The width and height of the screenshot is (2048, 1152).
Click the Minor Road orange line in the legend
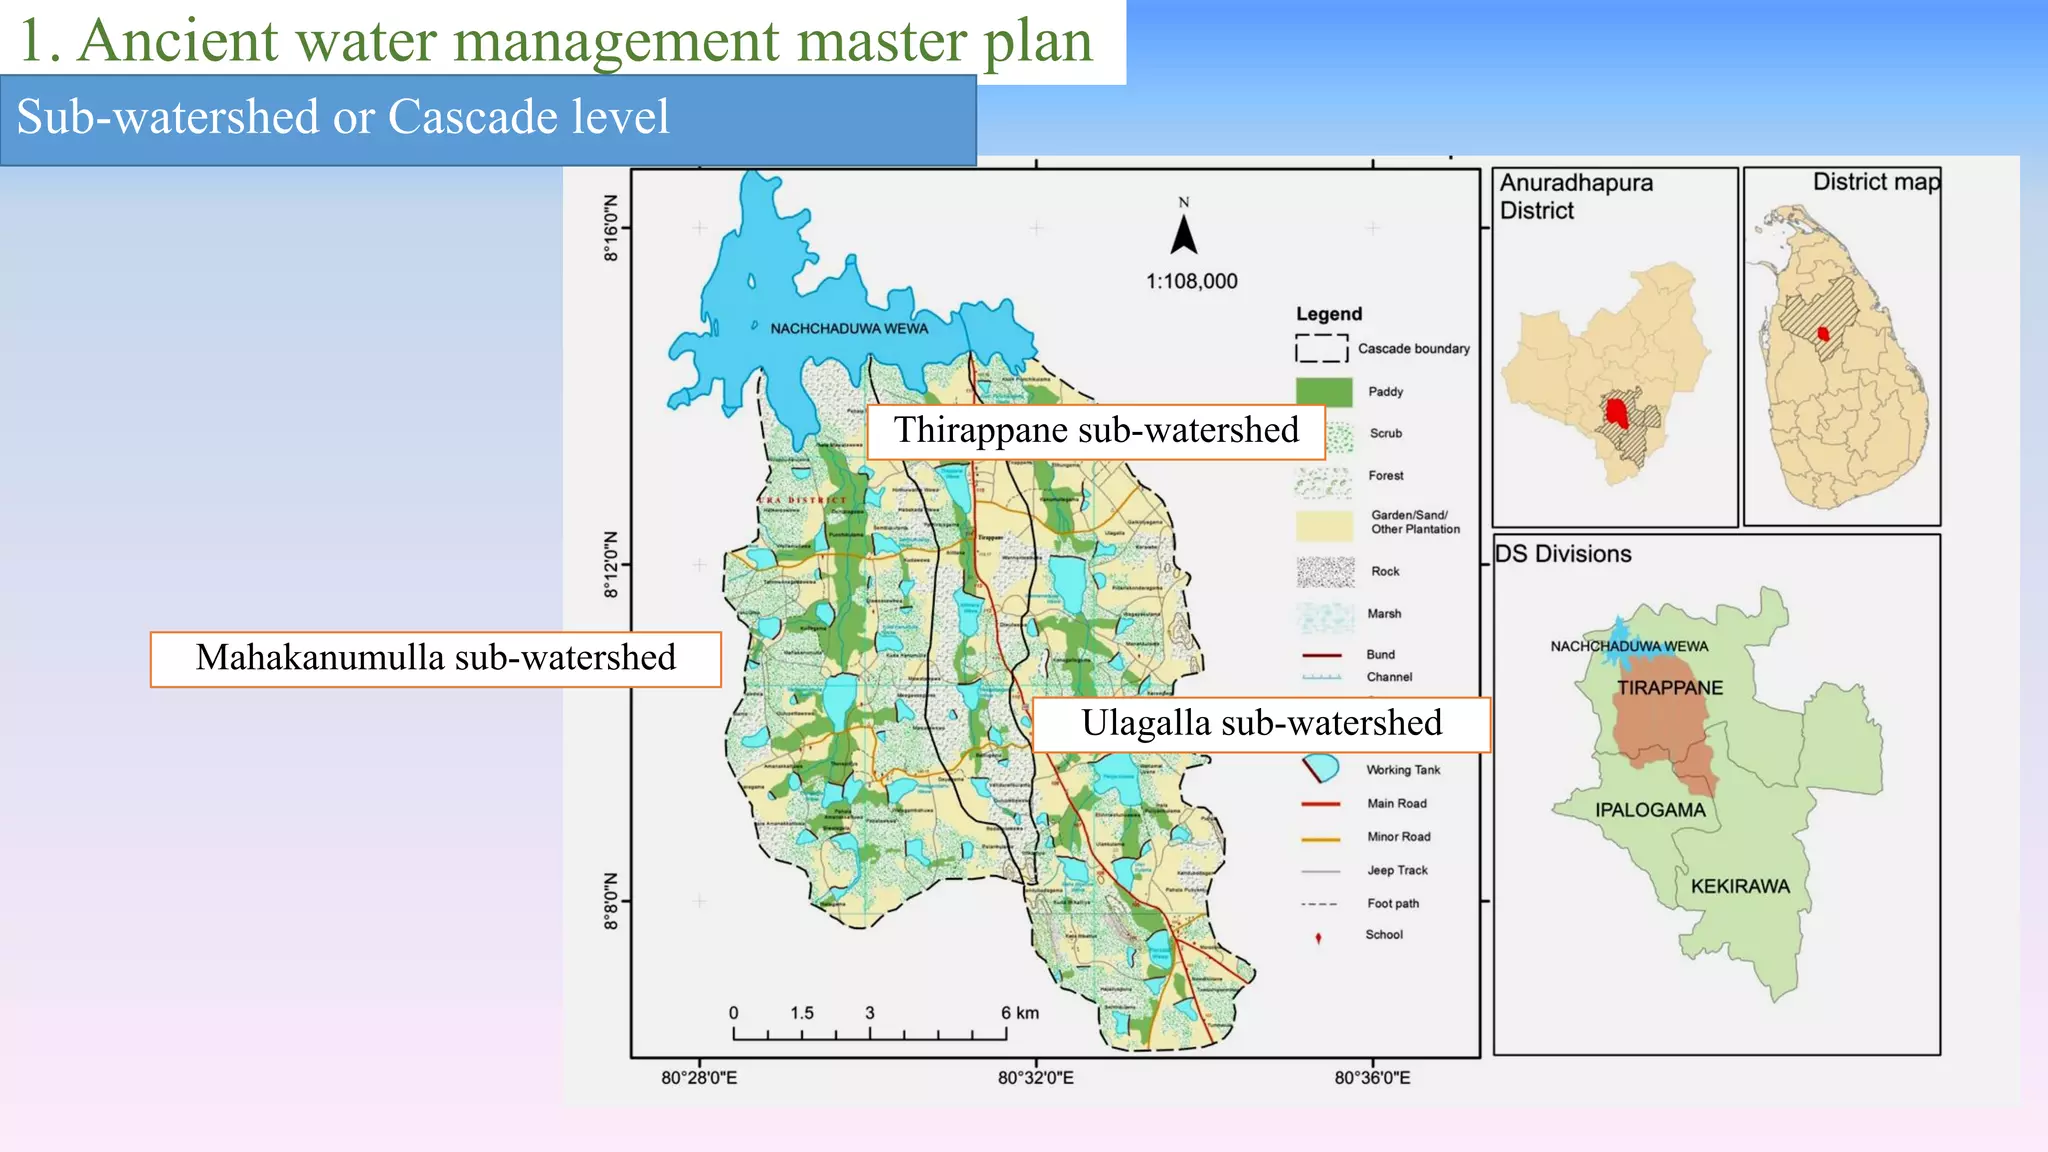click(1321, 838)
